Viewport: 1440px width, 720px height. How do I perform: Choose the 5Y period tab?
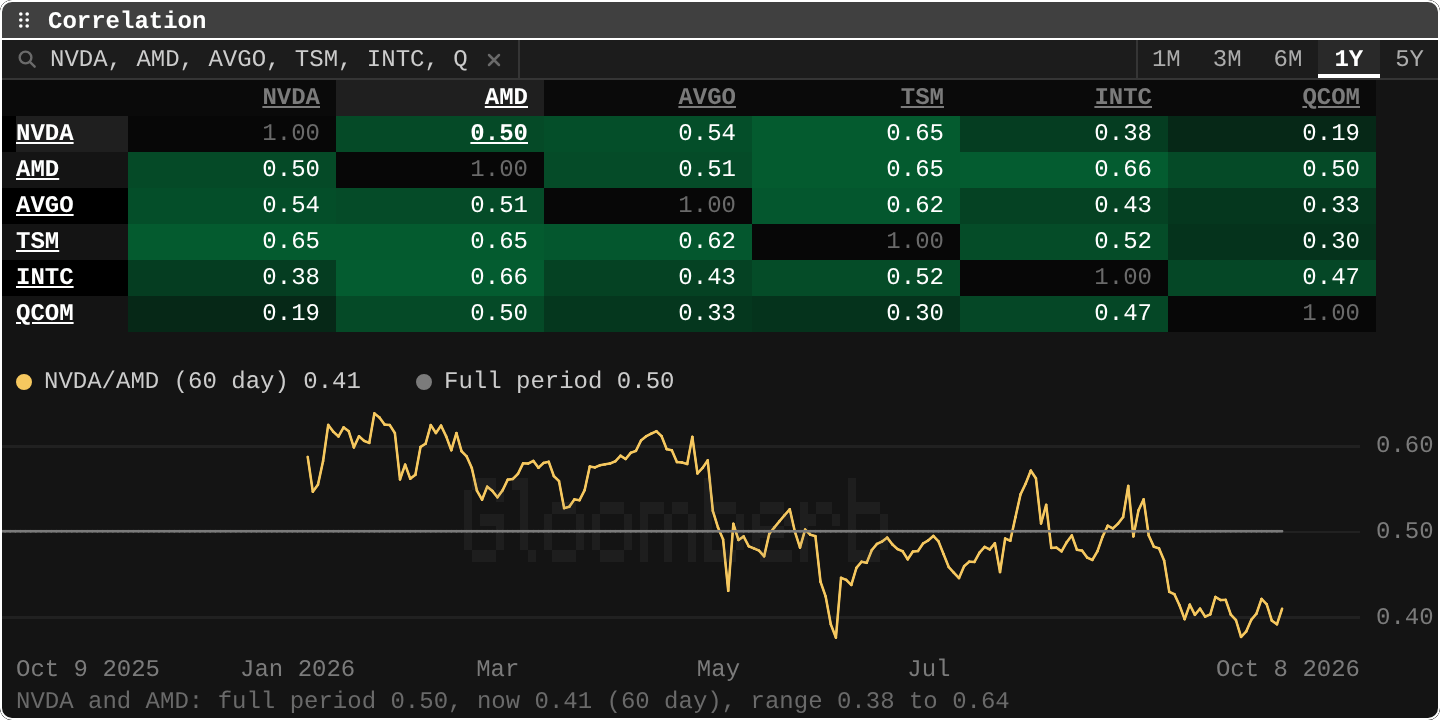(x=1409, y=59)
